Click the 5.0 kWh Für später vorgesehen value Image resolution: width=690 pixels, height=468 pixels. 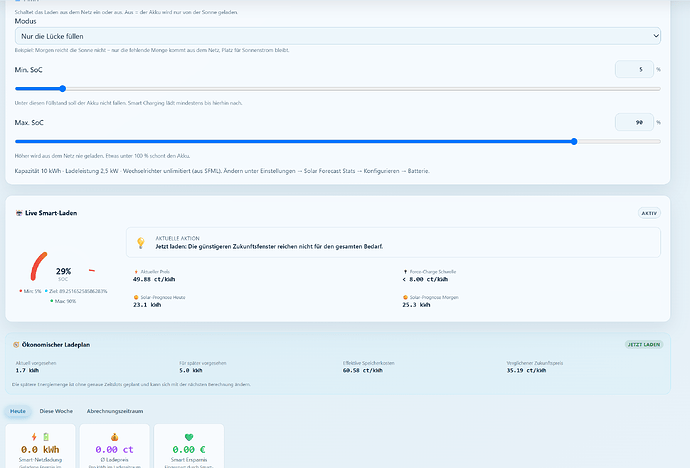[x=191, y=370]
